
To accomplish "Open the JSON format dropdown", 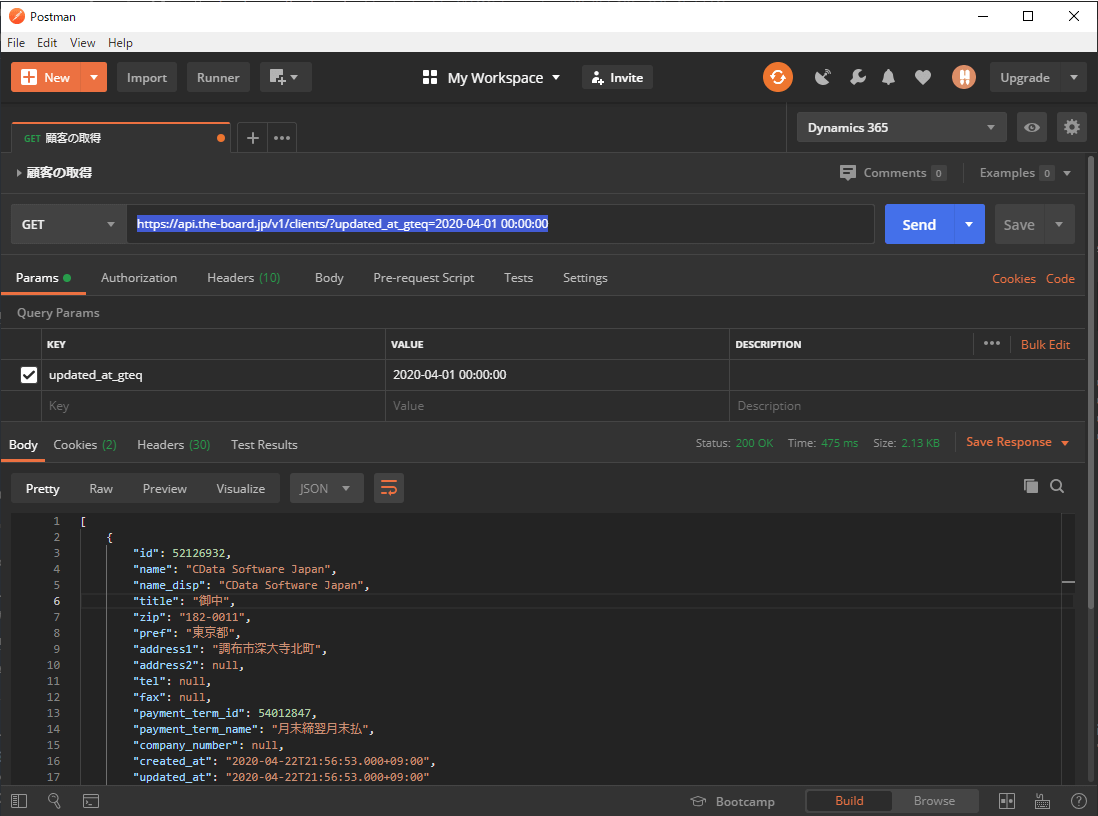I will point(325,488).
